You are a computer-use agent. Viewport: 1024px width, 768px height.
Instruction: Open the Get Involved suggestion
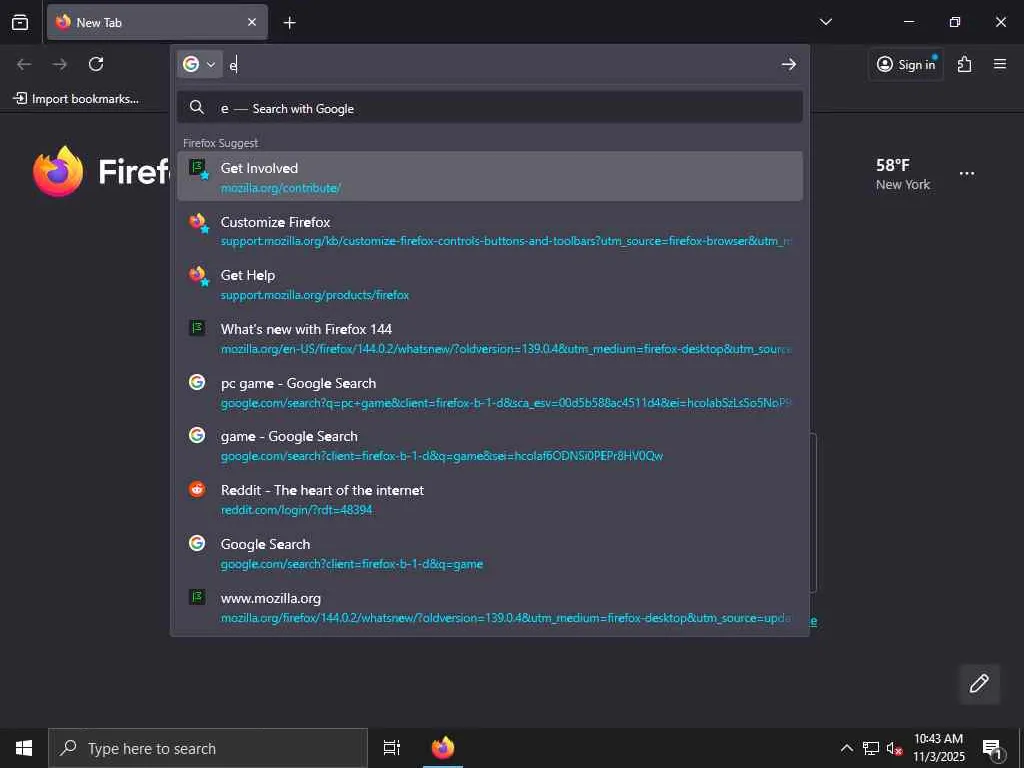(x=490, y=176)
